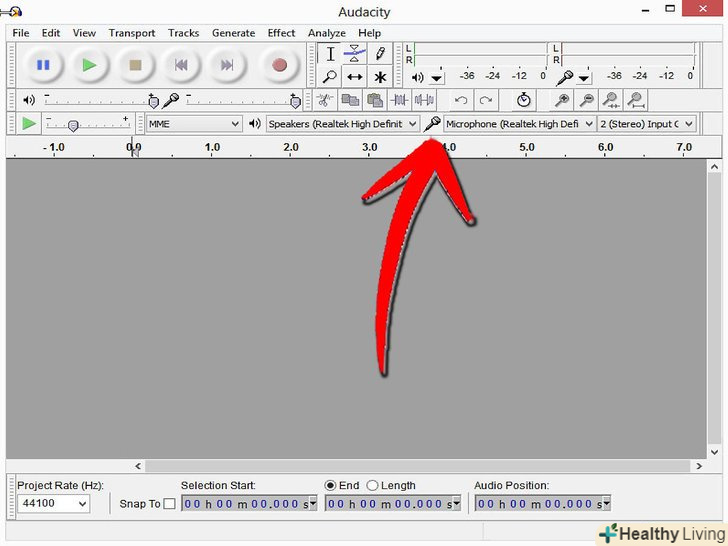Image resolution: width=728 pixels, height=546 pixels.
Task: Start playback with the green Play button
Action: click(89, 65)
